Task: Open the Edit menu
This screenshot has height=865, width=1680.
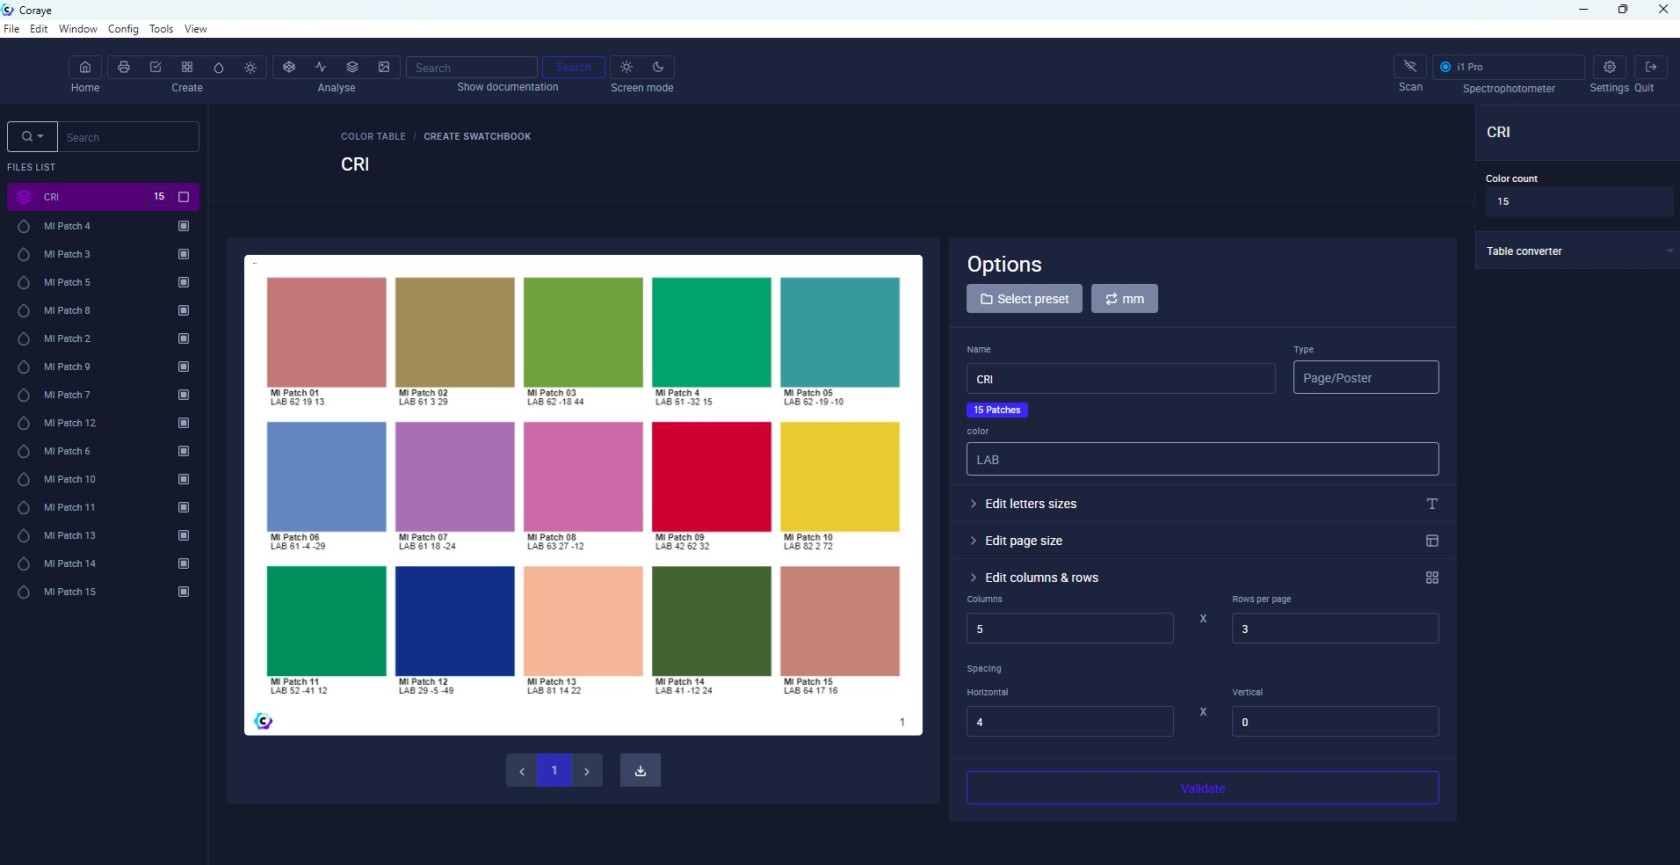Action: click(39, 29)
